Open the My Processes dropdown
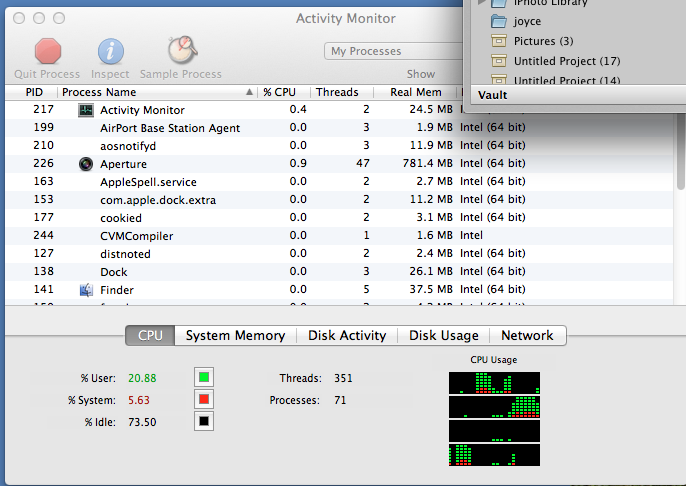Screen dimensions: 686x486 pos(393,51)
